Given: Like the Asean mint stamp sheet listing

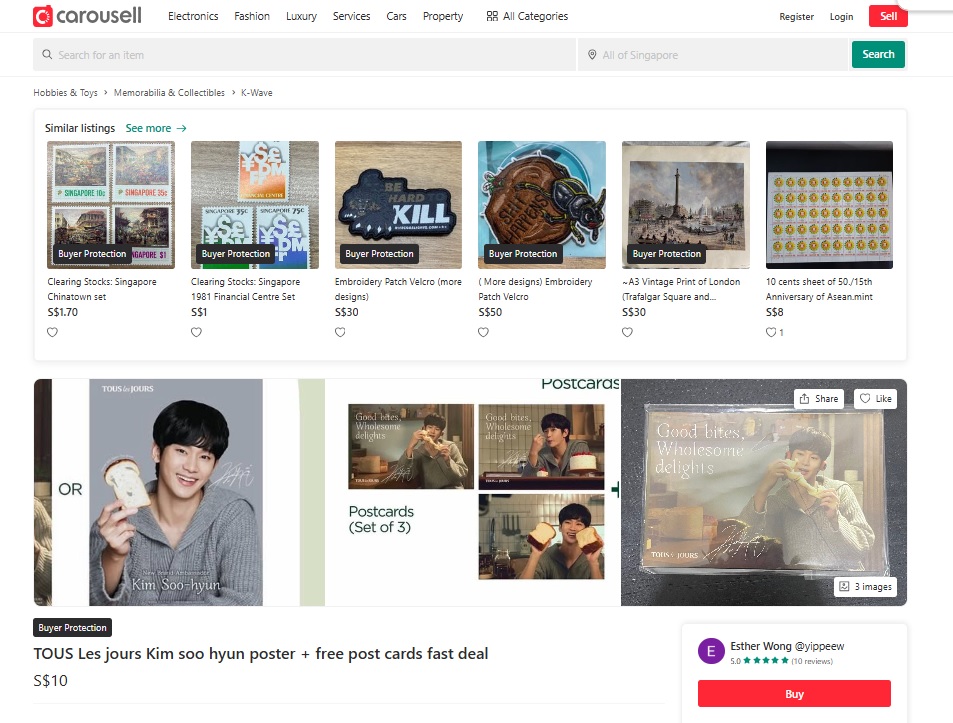Looking at the screenshot, I should point(771,332).
